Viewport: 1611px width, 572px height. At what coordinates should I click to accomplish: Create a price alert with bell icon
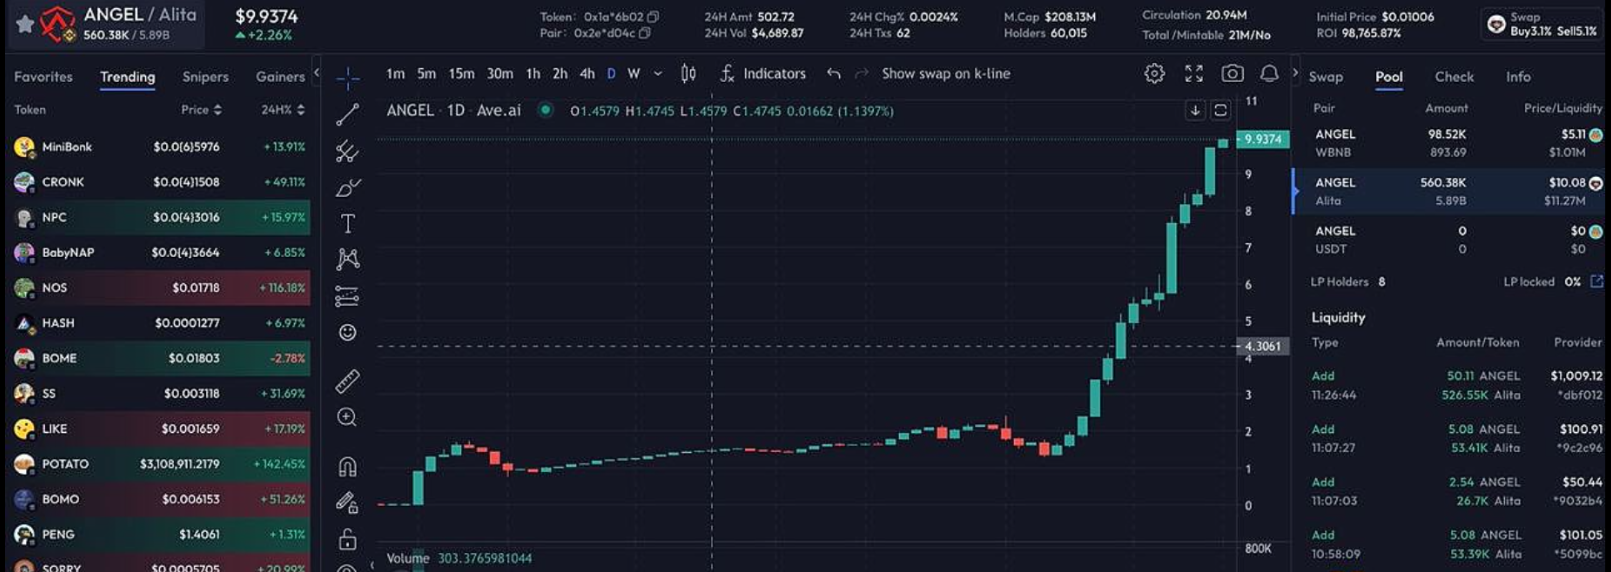(x=1268, y=74)
